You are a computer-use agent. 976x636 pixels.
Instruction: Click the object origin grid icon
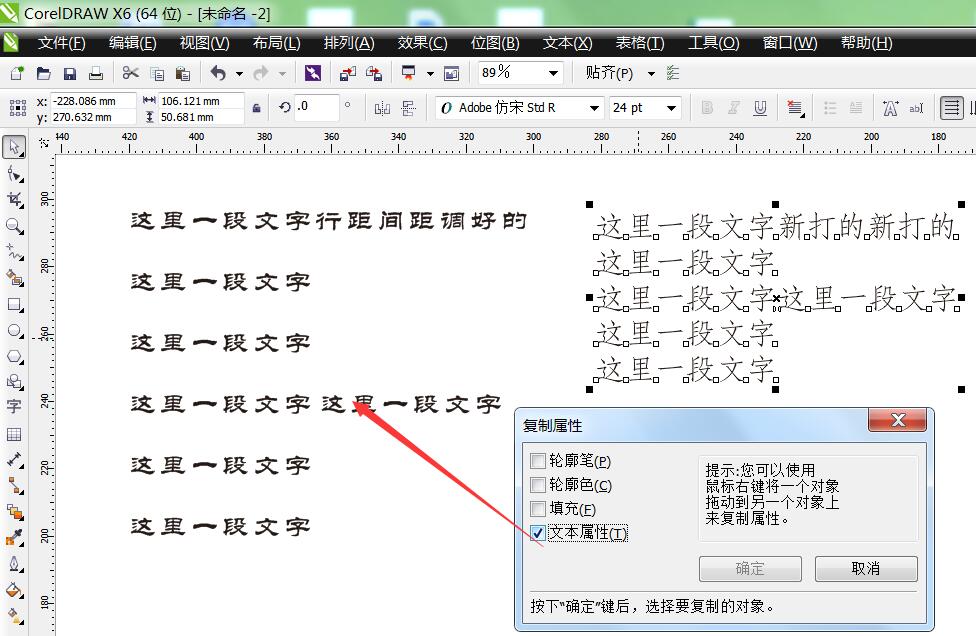point(17,108)
